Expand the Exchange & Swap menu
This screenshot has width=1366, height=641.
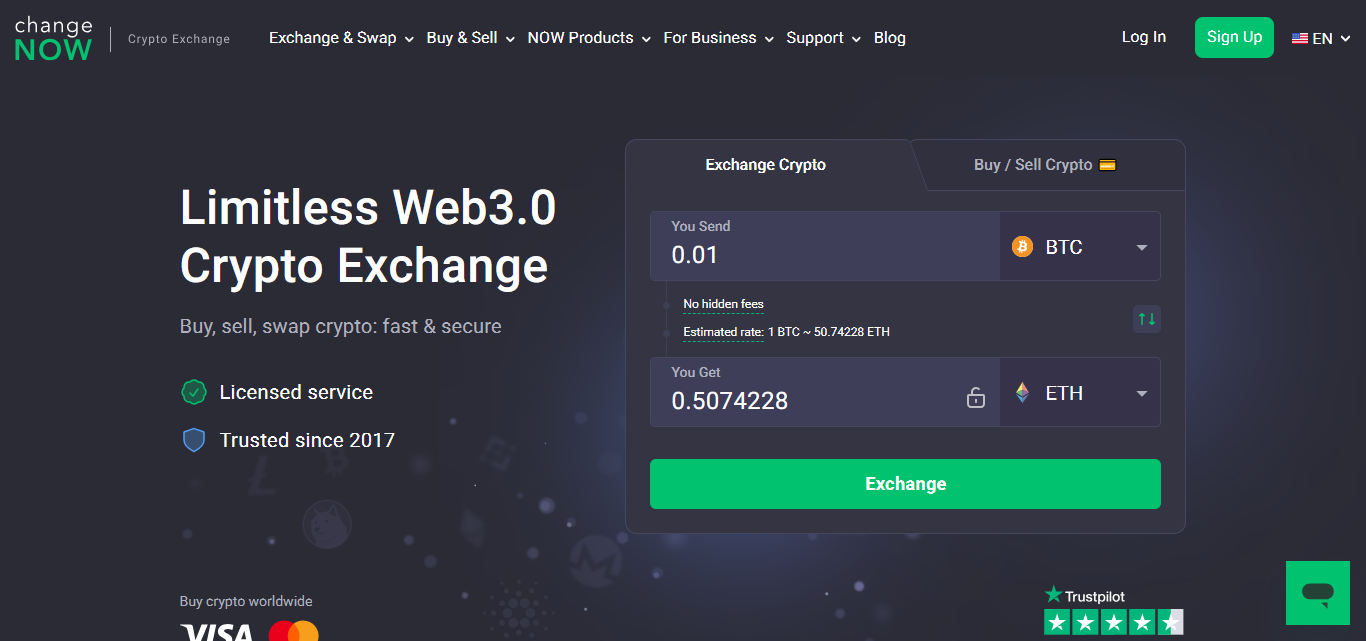341,38
